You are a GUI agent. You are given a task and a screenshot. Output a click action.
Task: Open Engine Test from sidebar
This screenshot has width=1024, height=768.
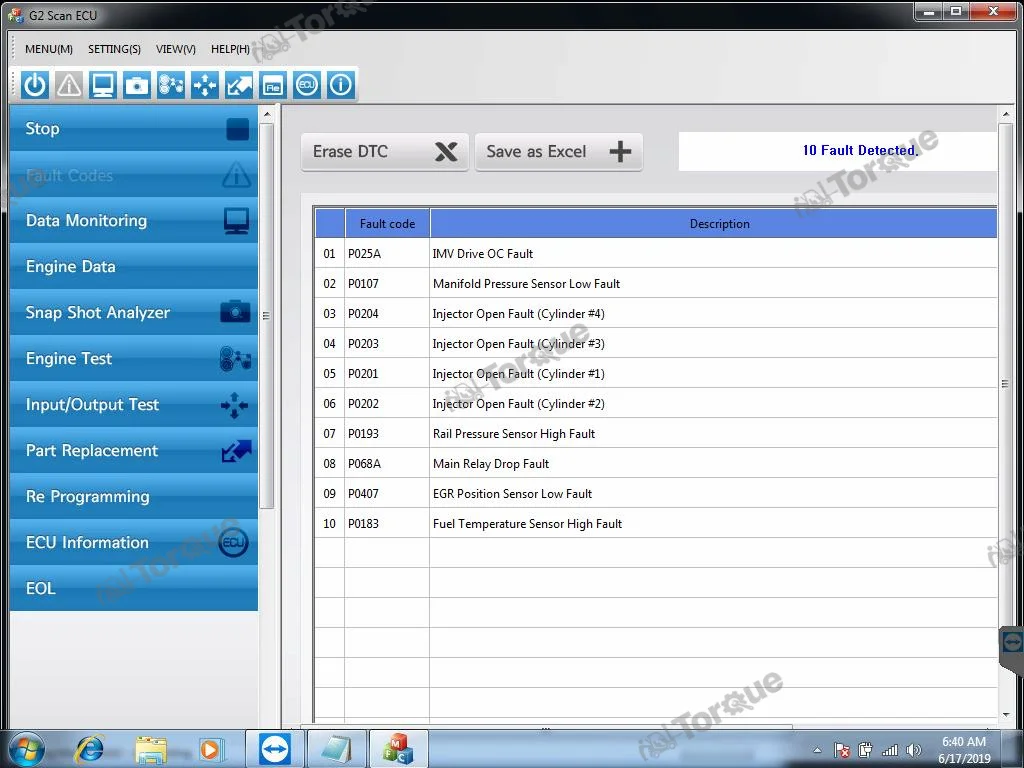click(134, 359)
